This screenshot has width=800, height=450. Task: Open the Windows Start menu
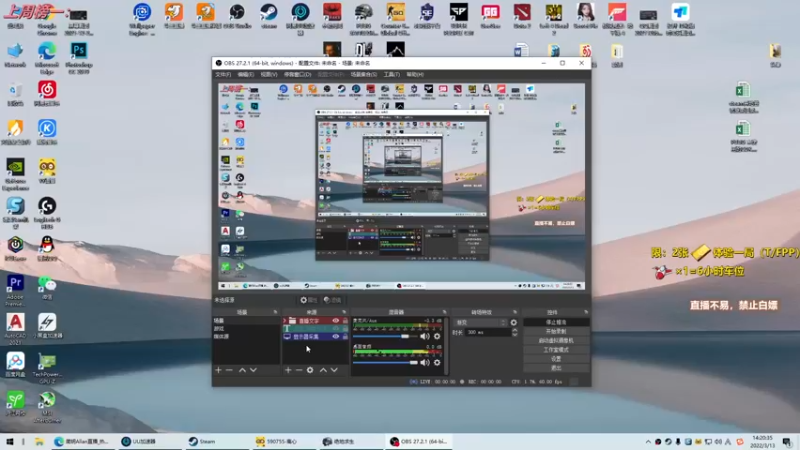click(9, 441)
